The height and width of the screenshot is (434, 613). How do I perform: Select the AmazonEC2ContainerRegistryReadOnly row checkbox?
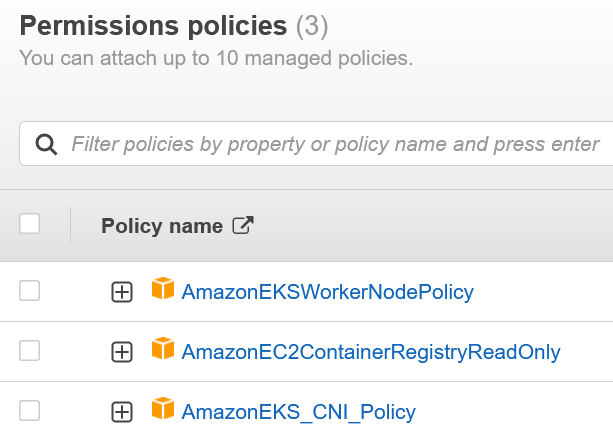pos(30,351)
